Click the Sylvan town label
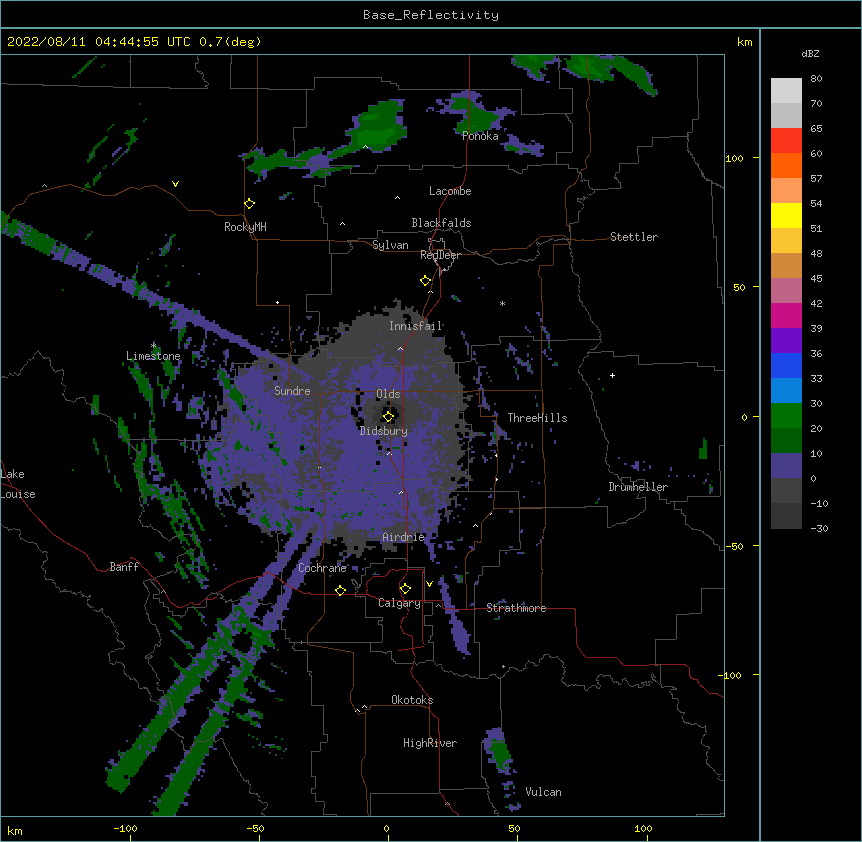This screenshot has height=842, width=862. pos(390,245)
